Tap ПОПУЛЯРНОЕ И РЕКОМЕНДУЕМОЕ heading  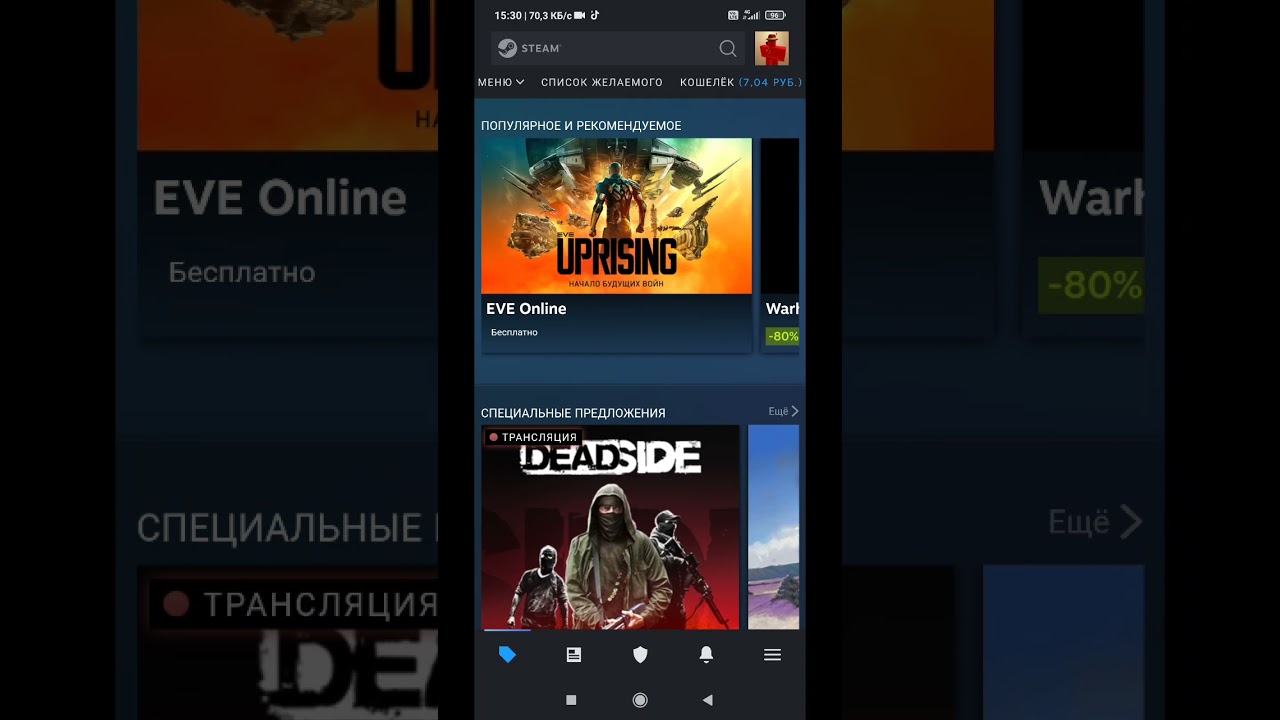pos(581,126)
